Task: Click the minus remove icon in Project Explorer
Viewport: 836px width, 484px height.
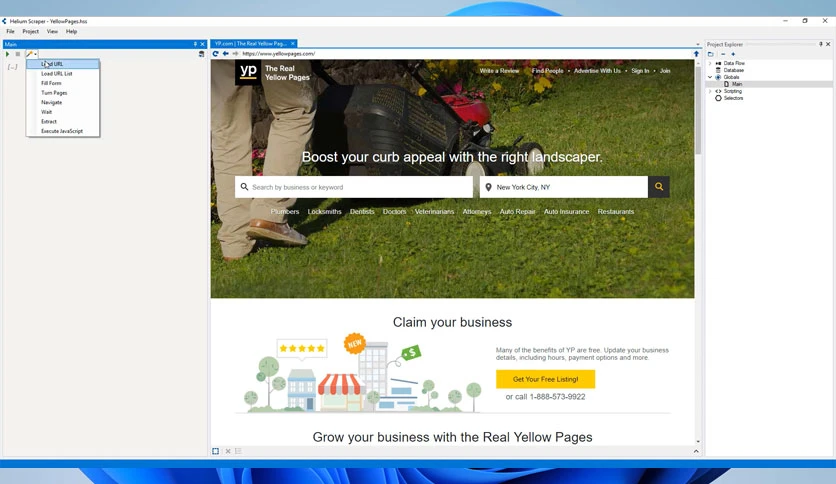Action: (723, 54)
